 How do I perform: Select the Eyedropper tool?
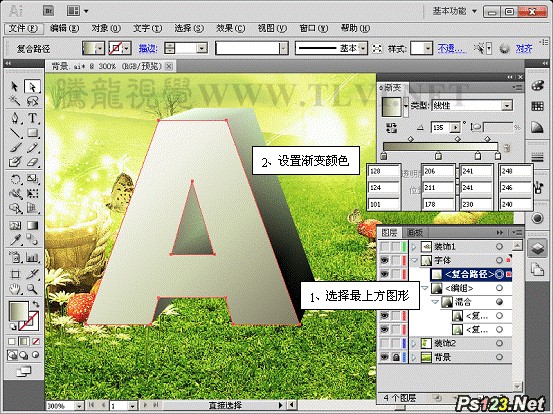point(15,240)
